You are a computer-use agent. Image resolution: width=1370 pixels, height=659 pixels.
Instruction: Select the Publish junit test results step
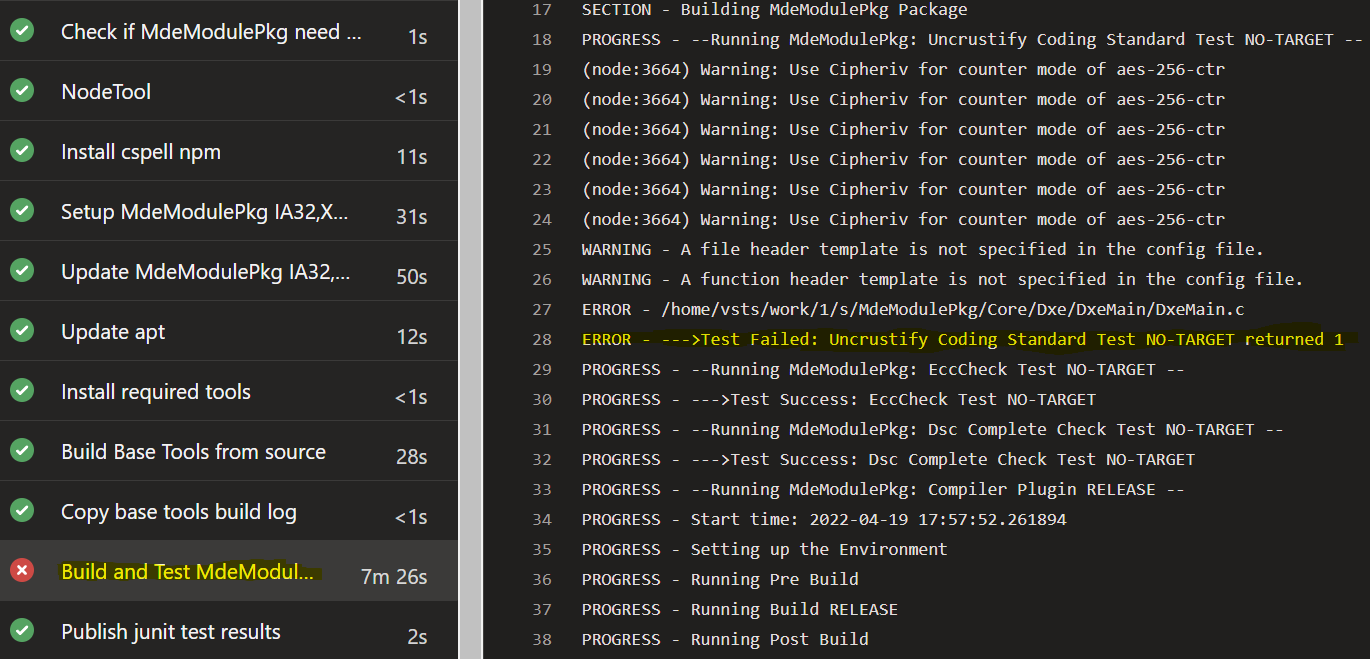tap(171, 632)
